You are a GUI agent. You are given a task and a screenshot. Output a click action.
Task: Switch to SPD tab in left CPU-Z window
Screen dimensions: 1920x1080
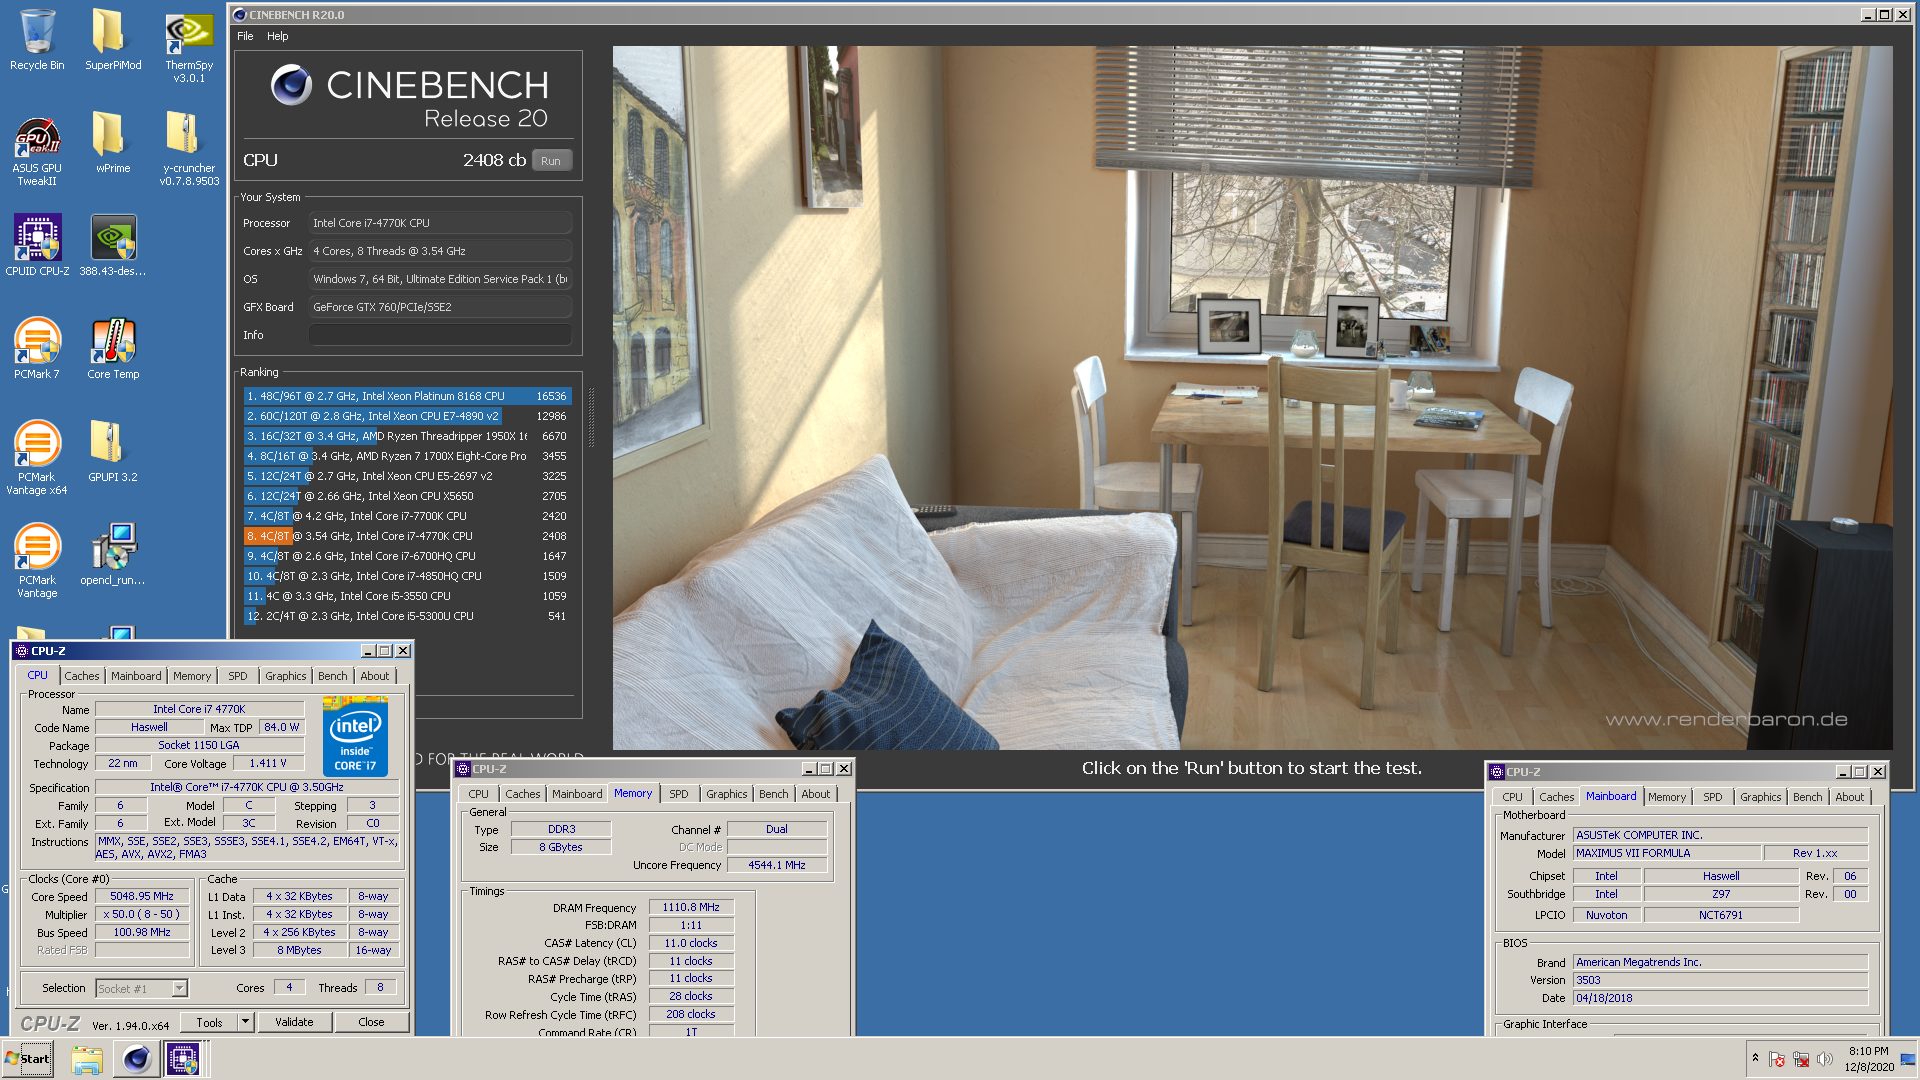237,676
